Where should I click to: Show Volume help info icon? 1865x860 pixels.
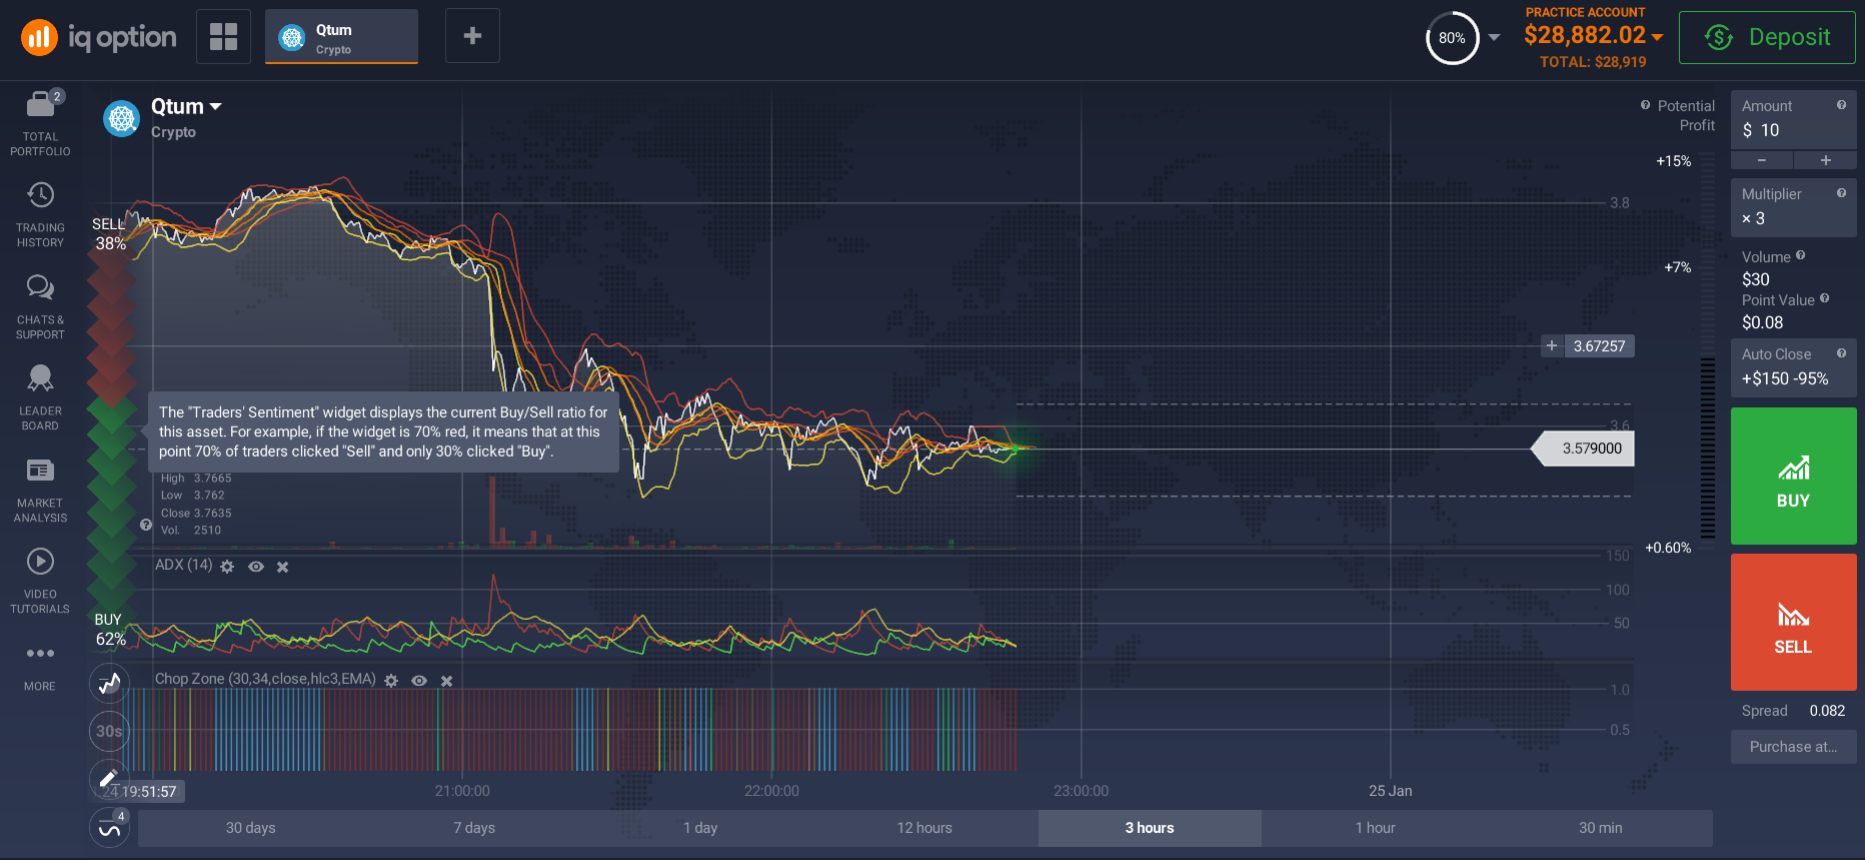tap(1800, 256)
